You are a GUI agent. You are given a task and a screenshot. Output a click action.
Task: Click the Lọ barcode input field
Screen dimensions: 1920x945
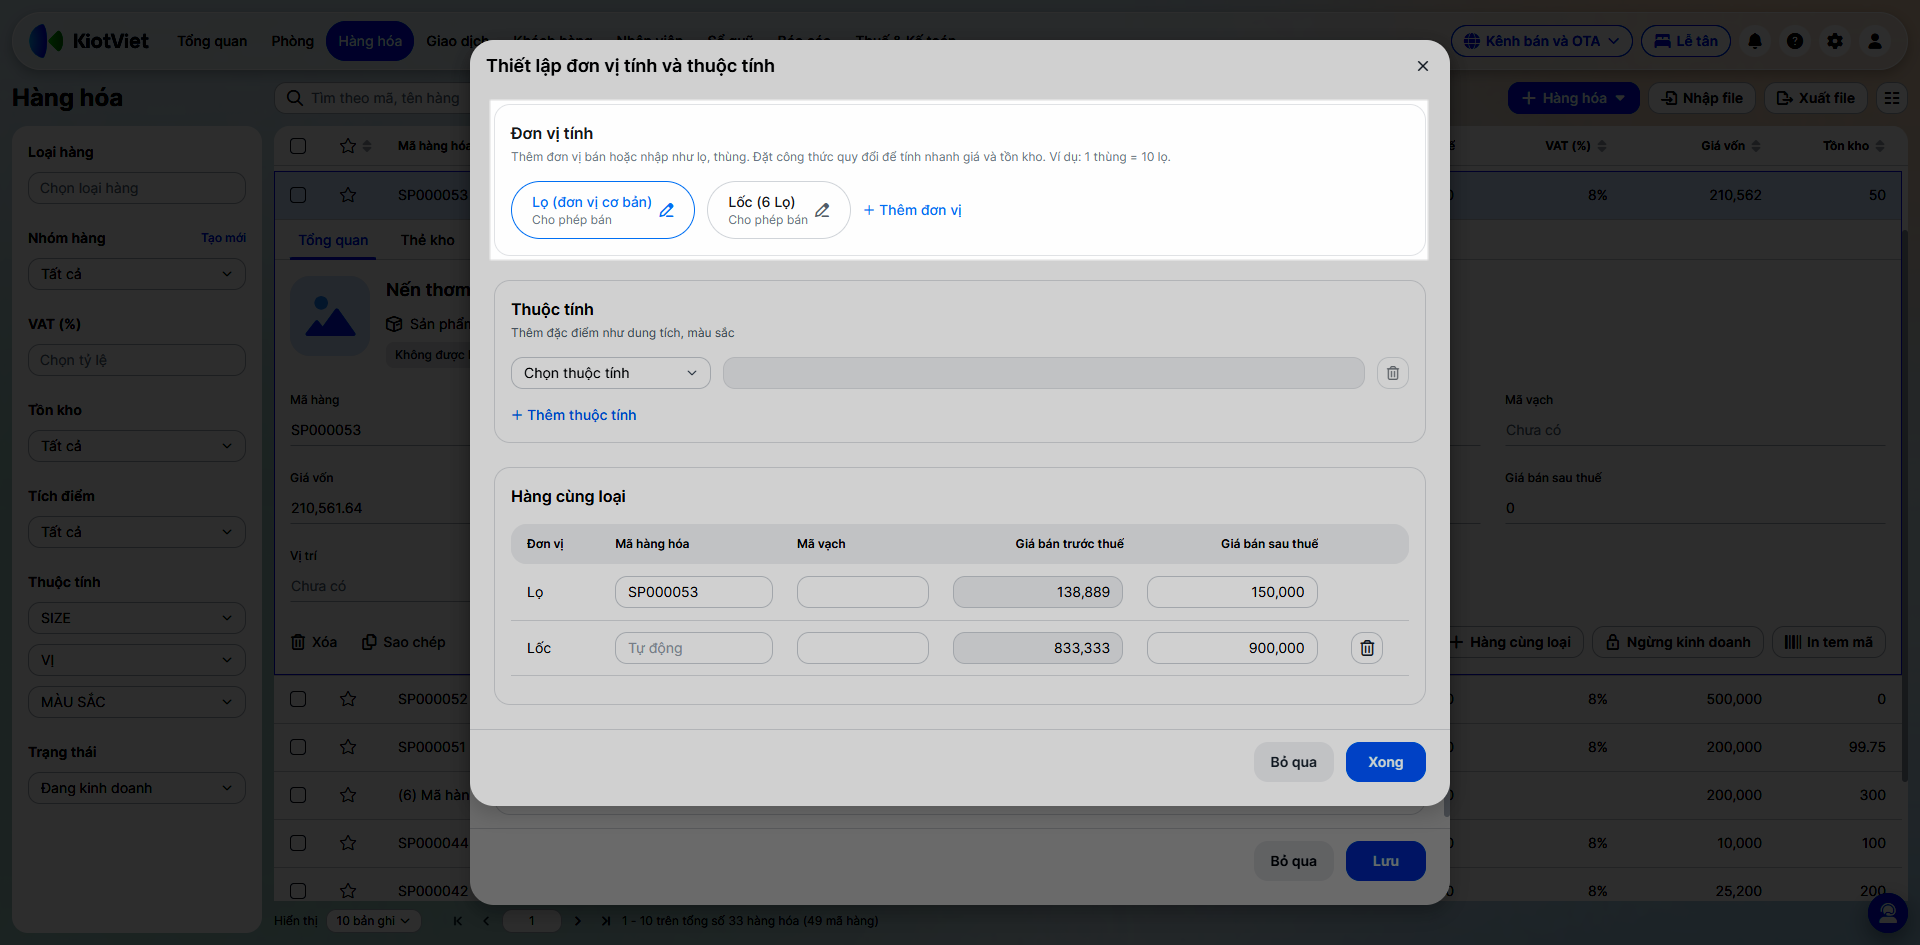[x=863, y=592]
